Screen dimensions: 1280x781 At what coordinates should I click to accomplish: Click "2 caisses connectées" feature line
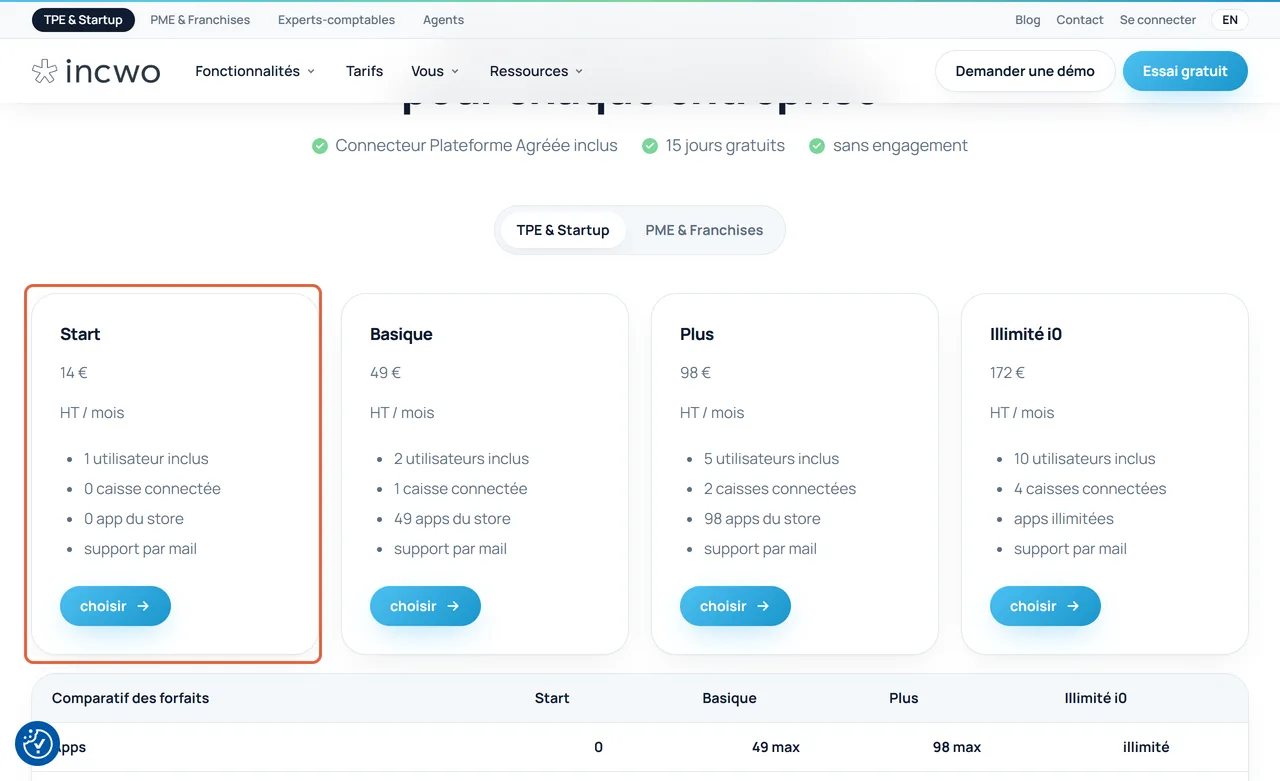780,489
